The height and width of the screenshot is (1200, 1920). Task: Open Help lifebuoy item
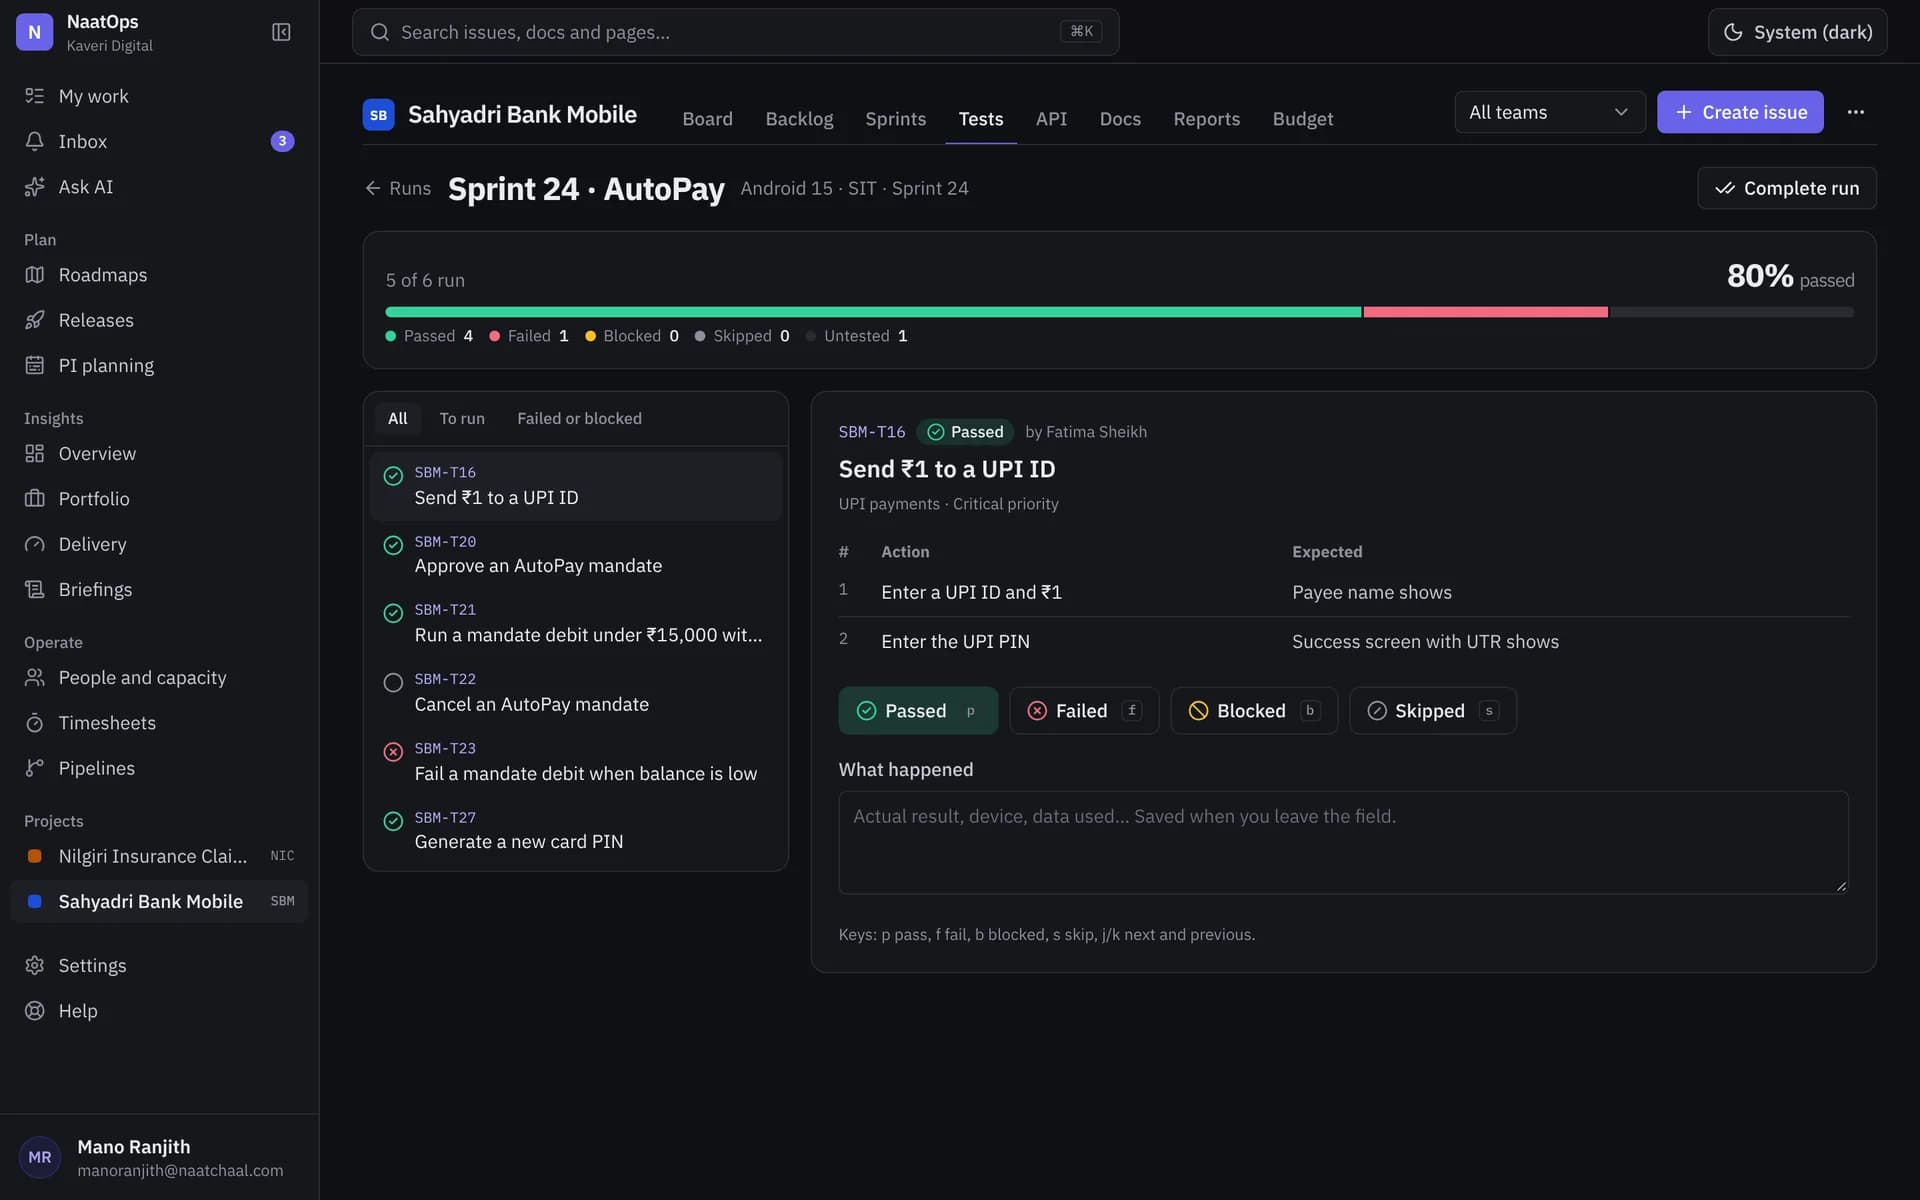pyautogui.click(x=159, y=1010)
